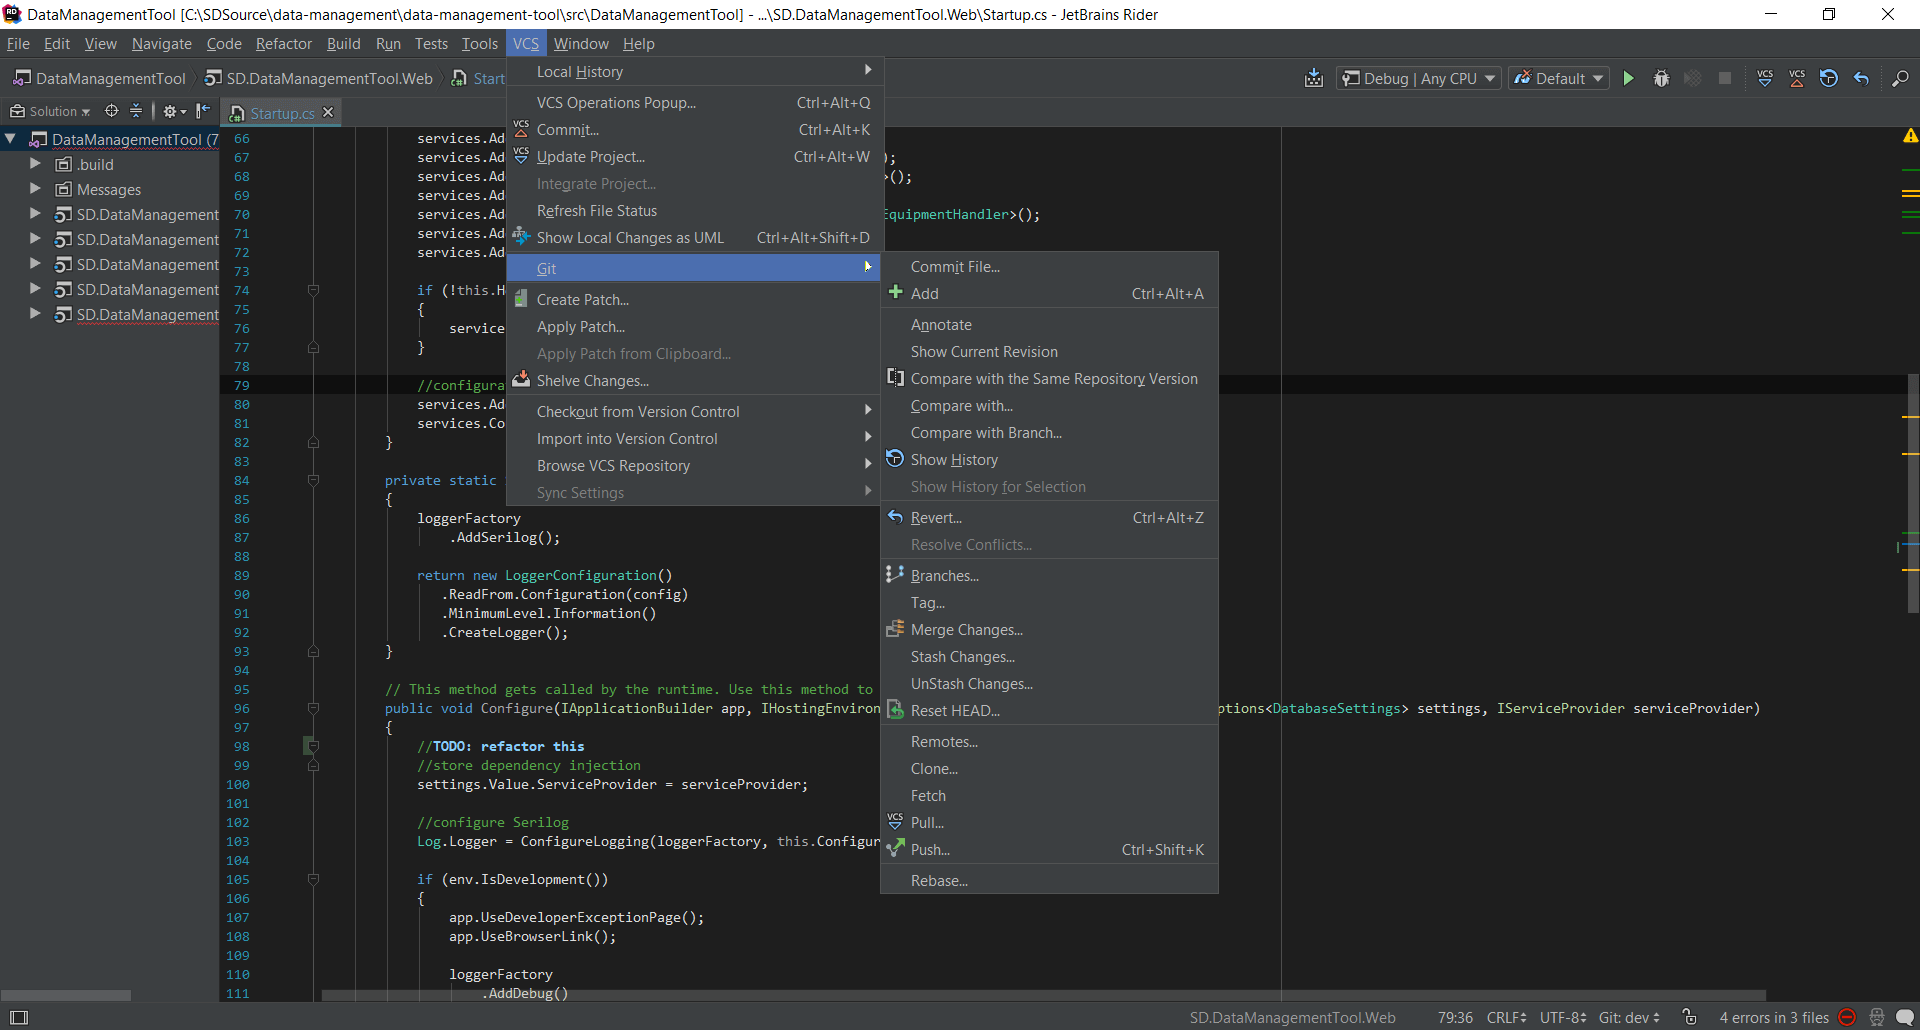Open the Git: dev branch widget

(x=1629, y=1017)
